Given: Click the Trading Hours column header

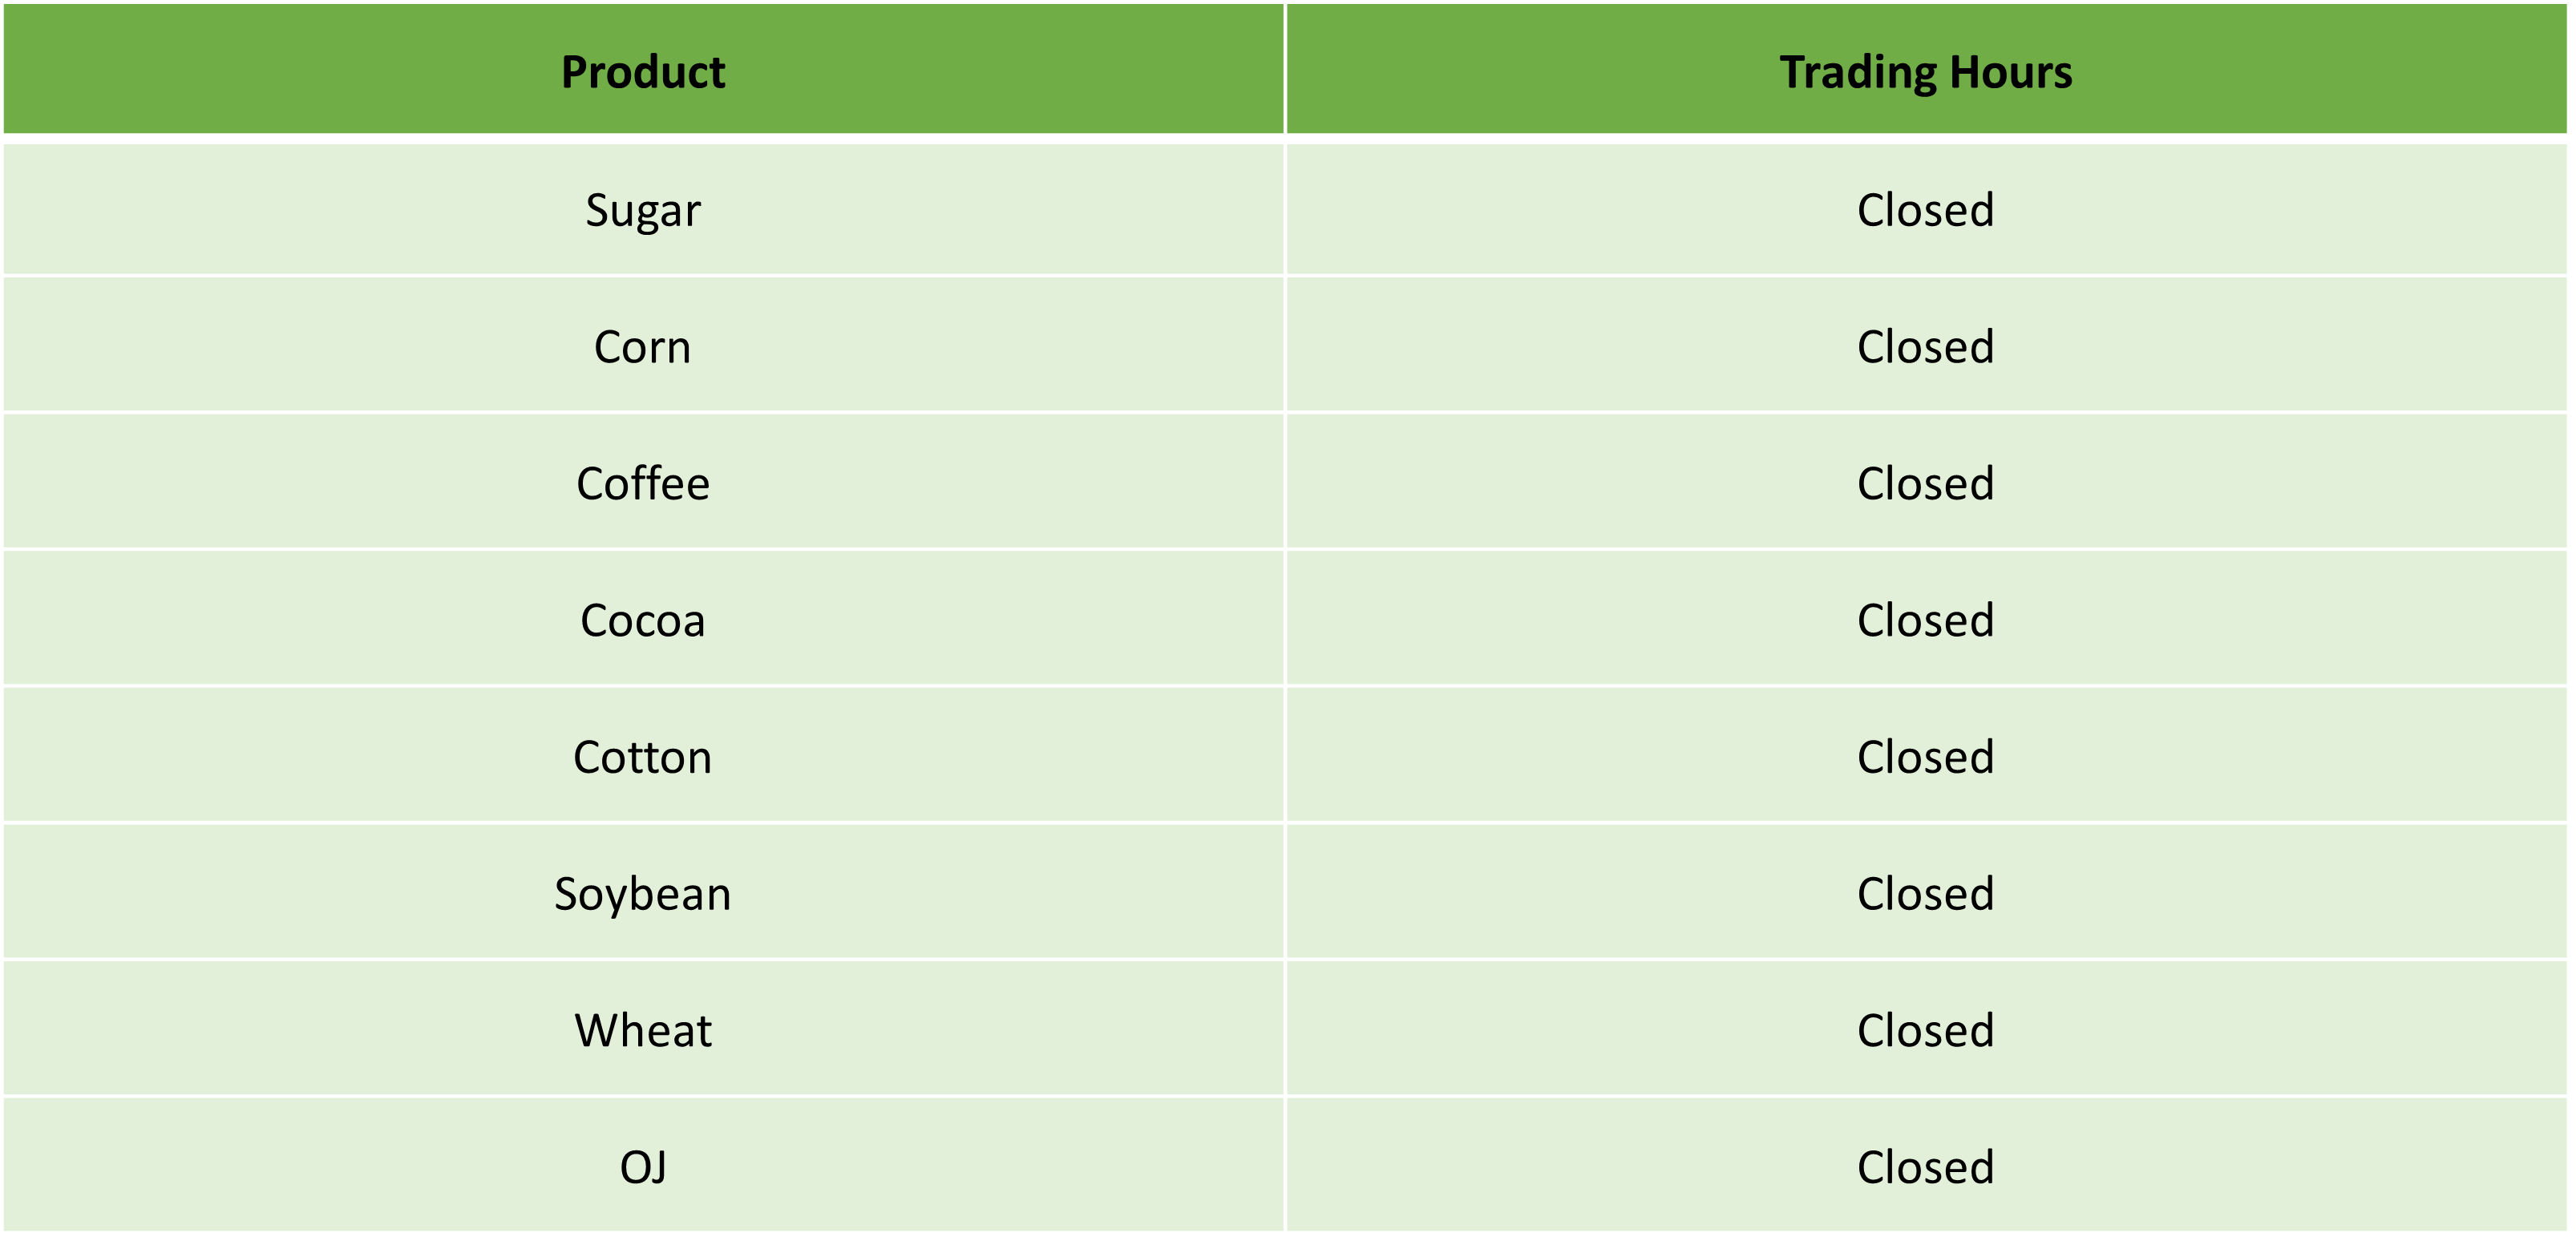Looking at the screenshot, I should (x=1926, y=70).
